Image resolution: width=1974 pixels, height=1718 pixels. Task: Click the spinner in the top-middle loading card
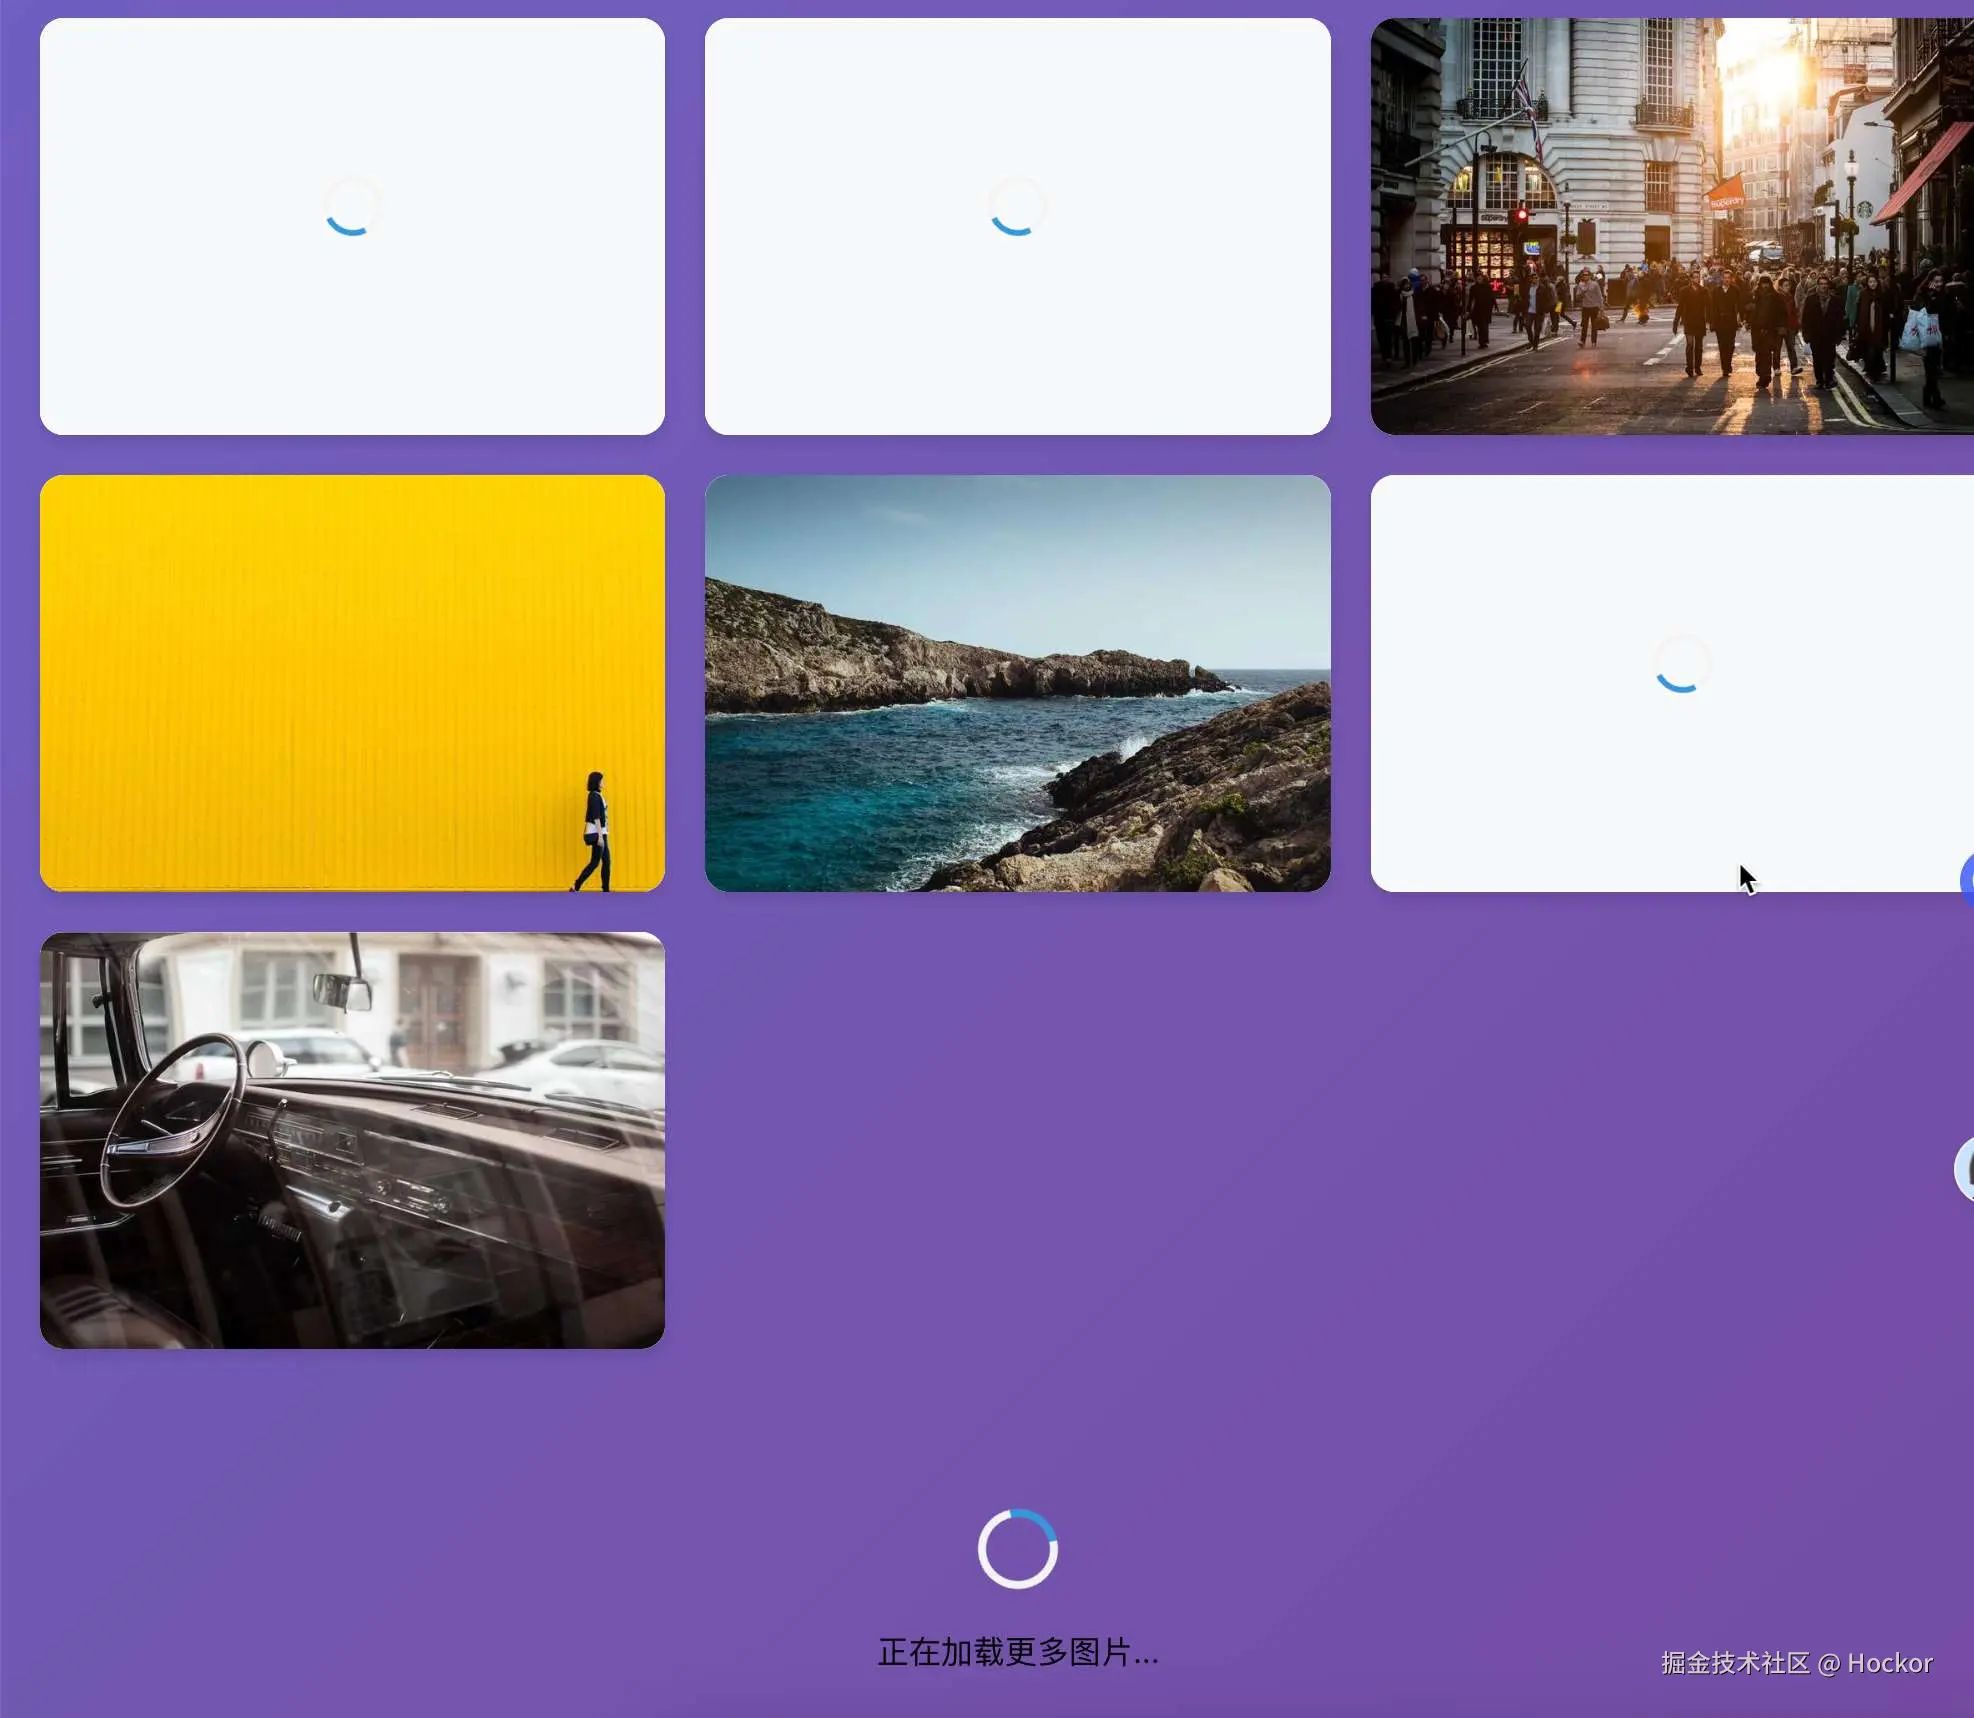tap(1017, 208)
